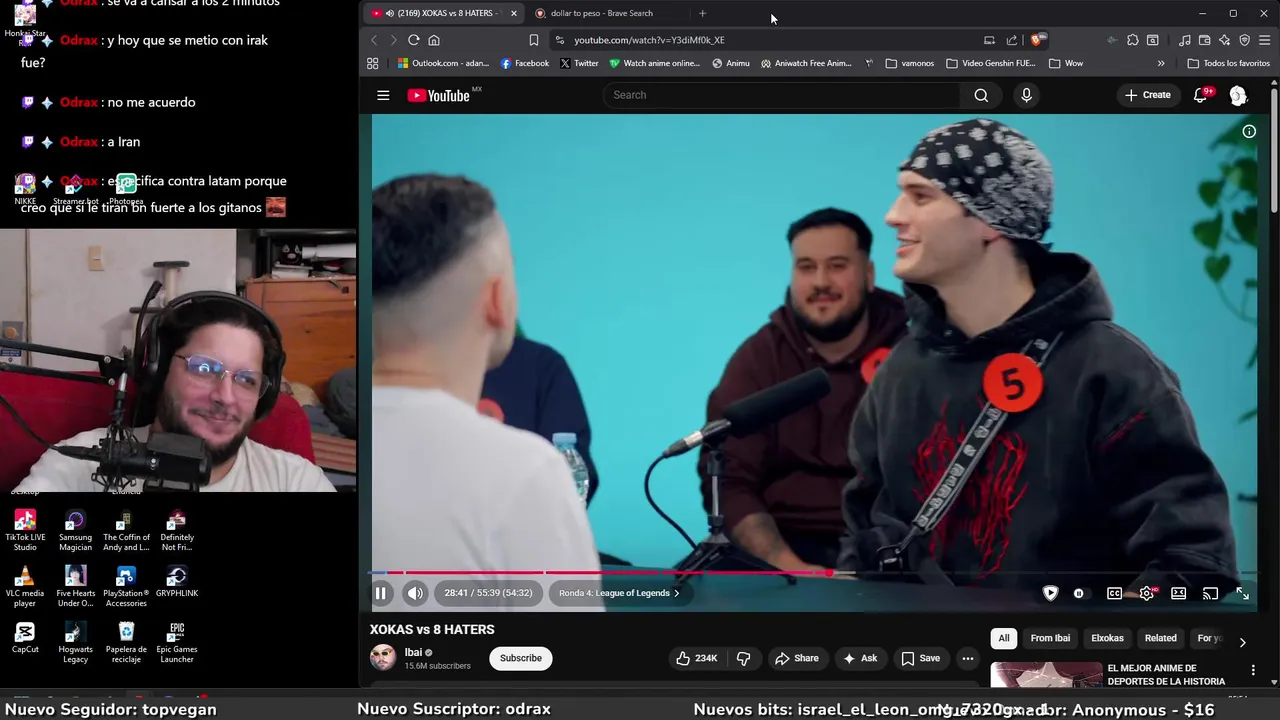The image size is (1280, 720).
Task: Open the Twitter bookmark
Action: tap(579, 63)
